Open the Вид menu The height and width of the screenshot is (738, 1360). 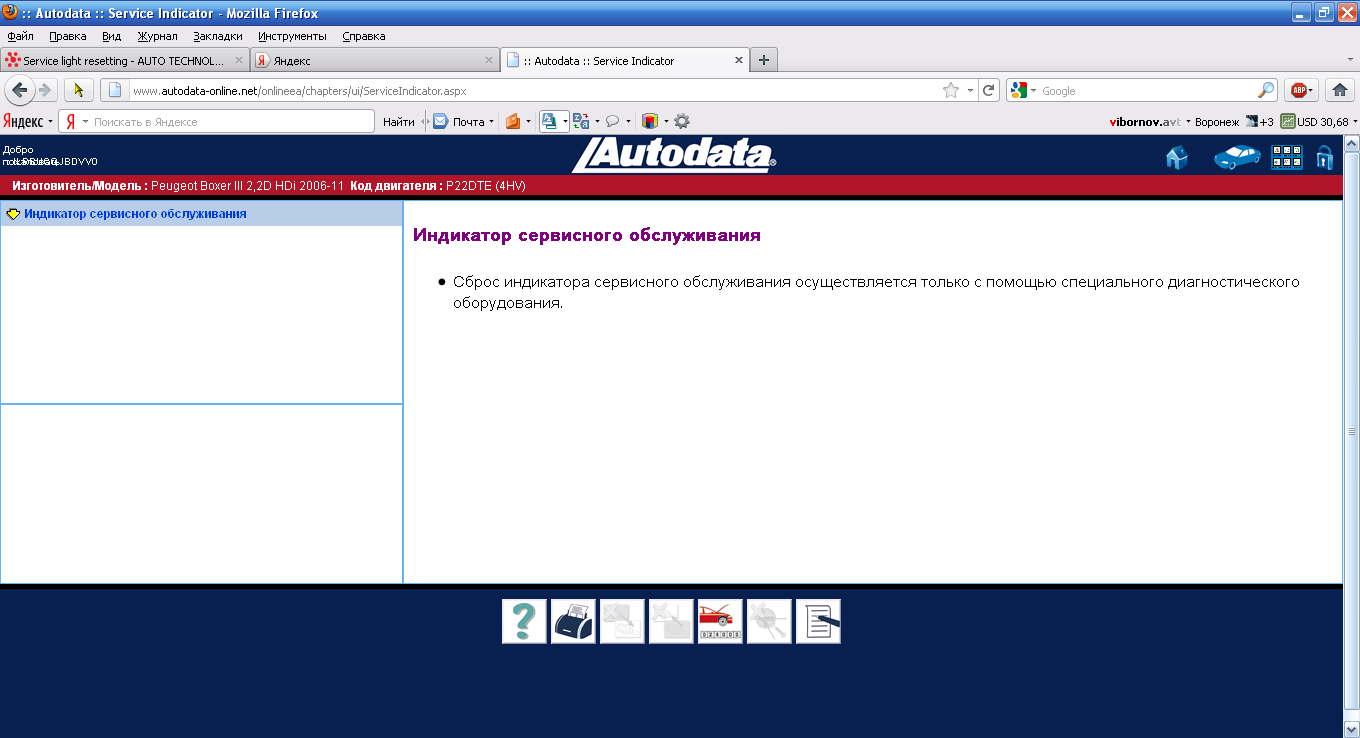coord(112,36)
